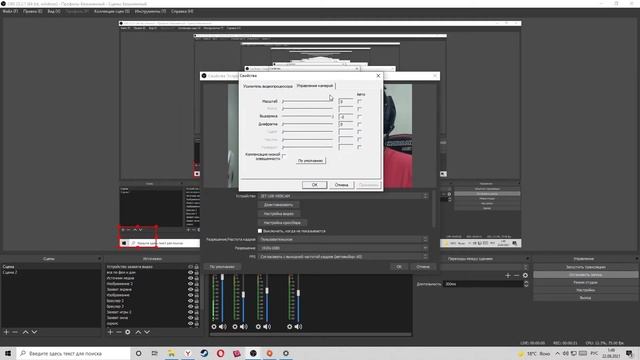The width and height of the screenshot is (640, 360).
Task: Switch to Усилитель видеопроцессора tab
Action: tap(268, 86)
